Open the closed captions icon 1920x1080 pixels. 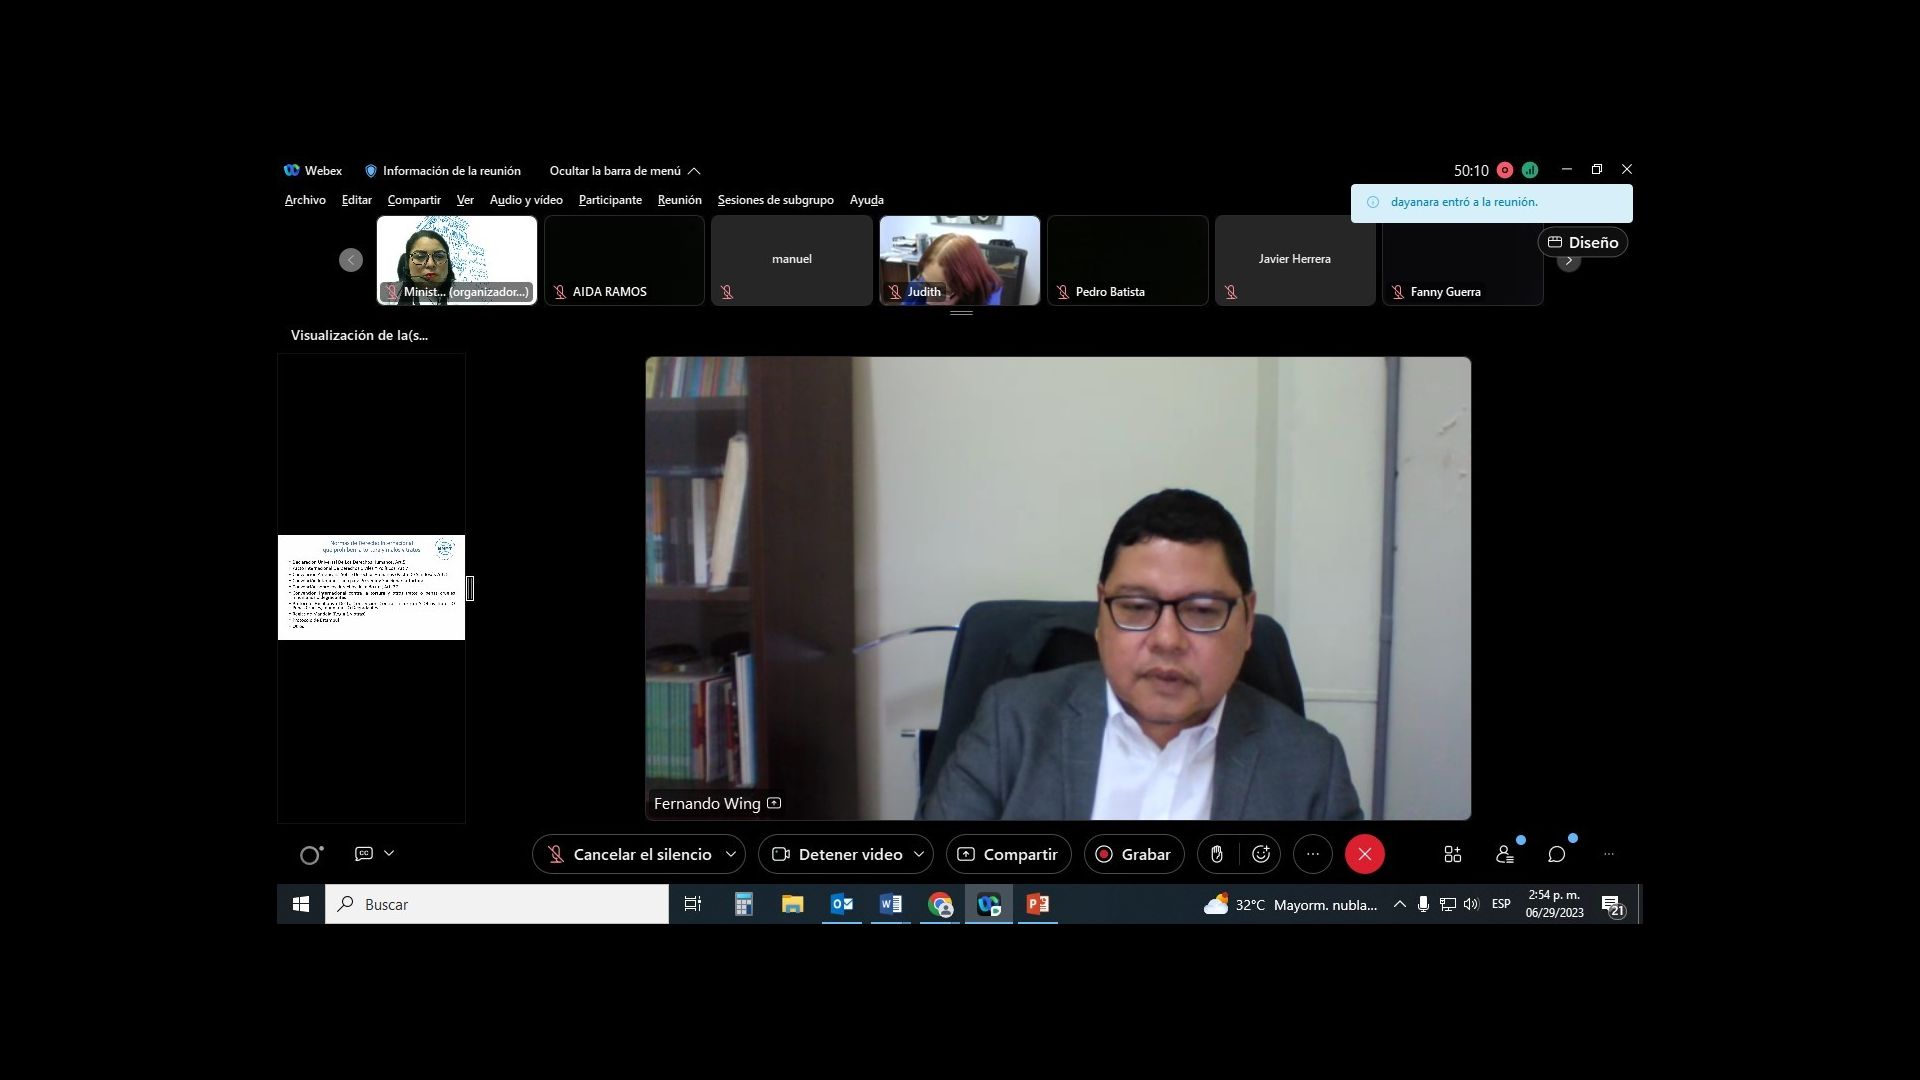click(364, 853)
